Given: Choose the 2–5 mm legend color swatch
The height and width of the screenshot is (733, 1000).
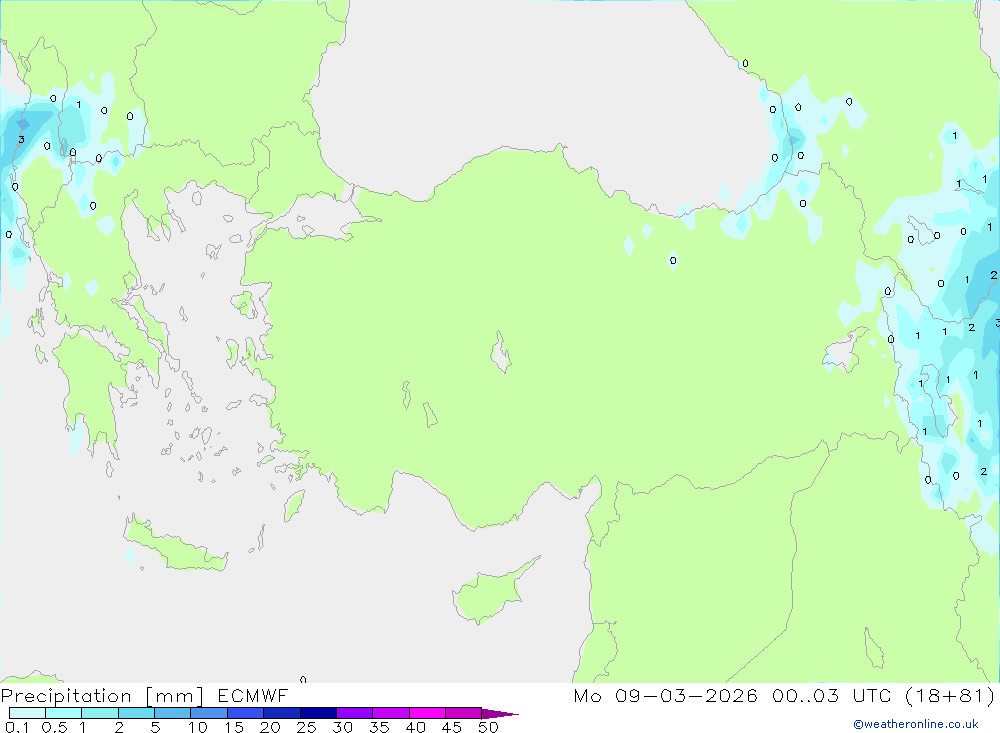Looking at the screenshot, I should 136,713.
